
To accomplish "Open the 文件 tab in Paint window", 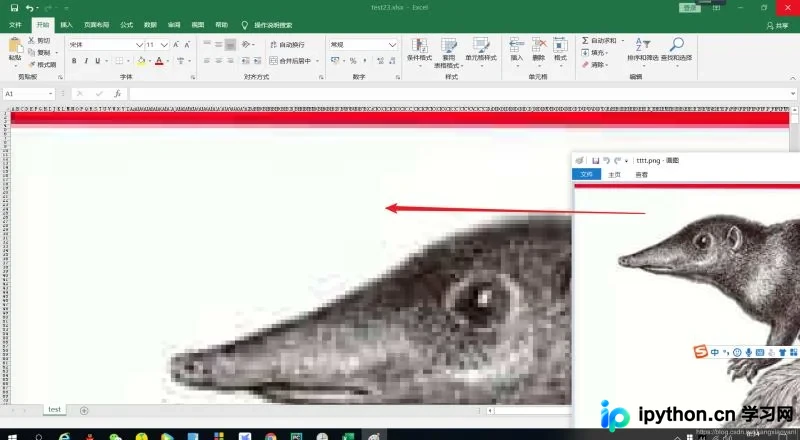I will coord(587,175).
